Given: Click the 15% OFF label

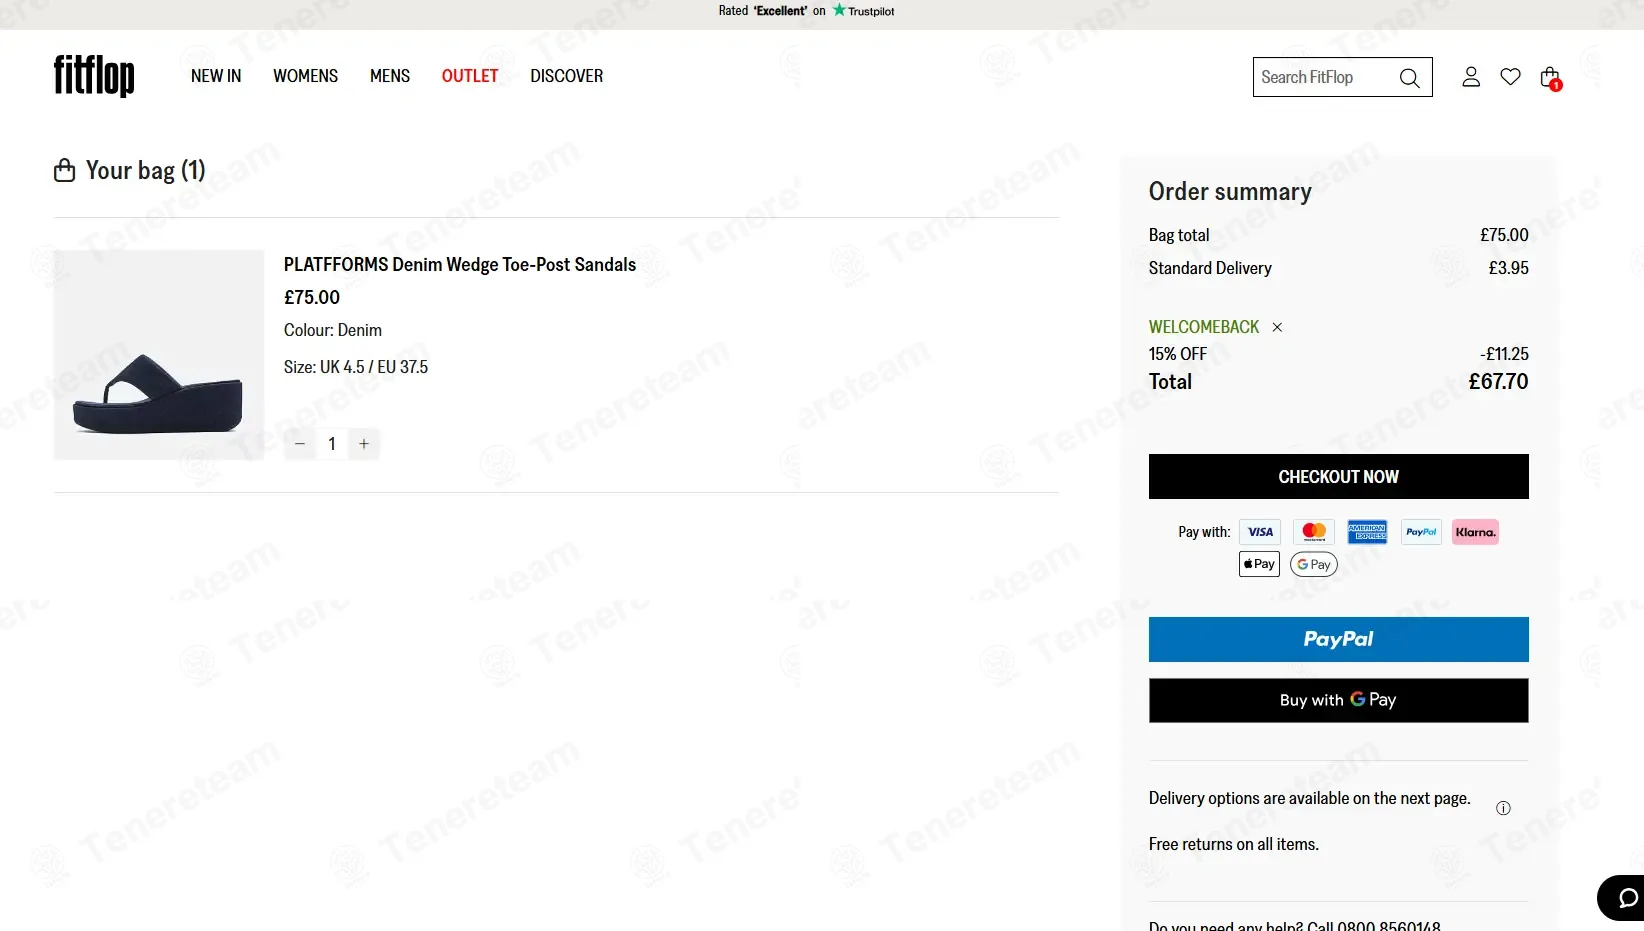Looking at the screenshot, I should click(1178, 354).
